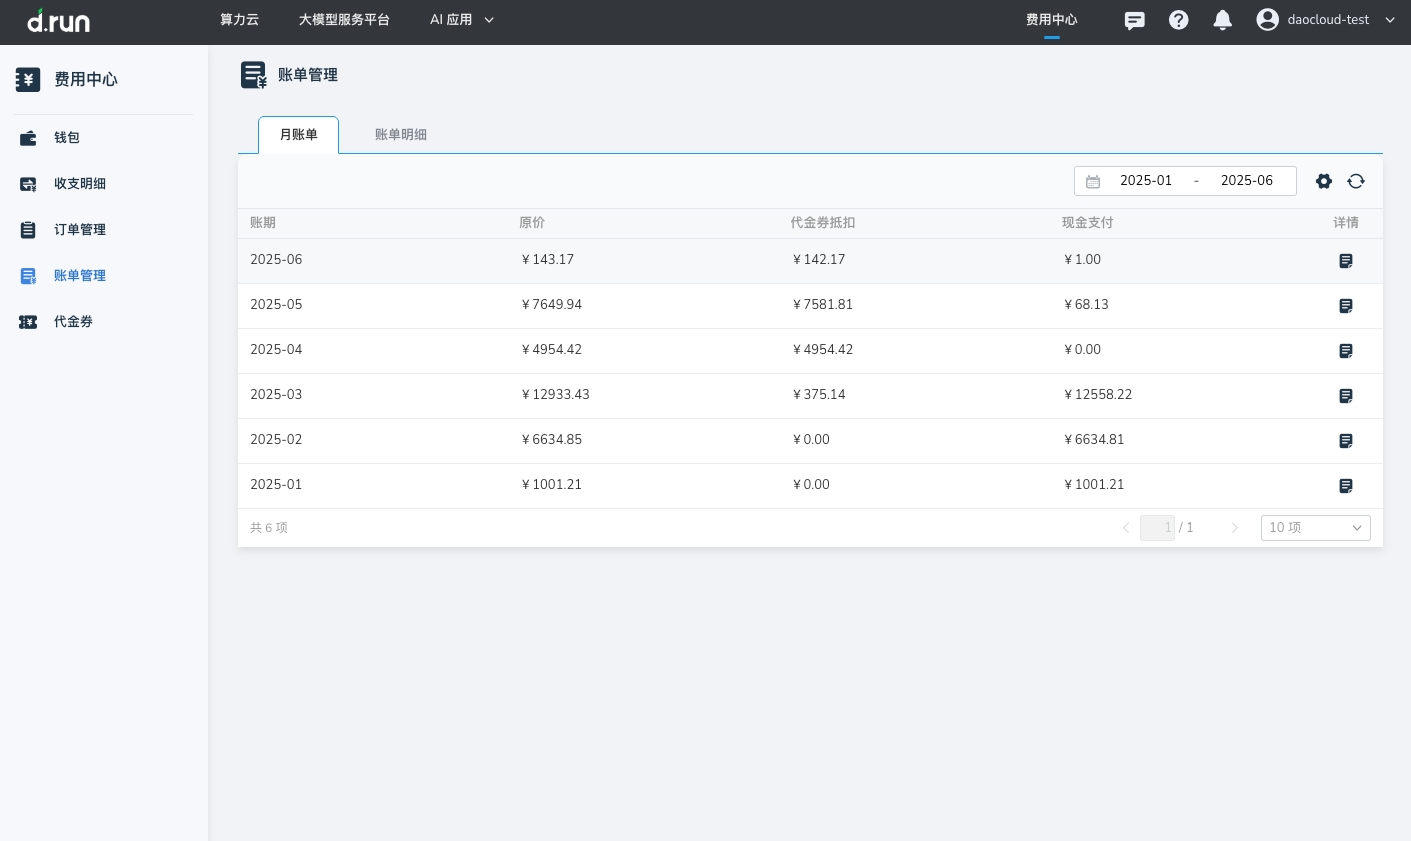The height and width of the screenshot is (841, 1411).
Task: View details for the 2025-02 bill
Action: [1346, 441]
